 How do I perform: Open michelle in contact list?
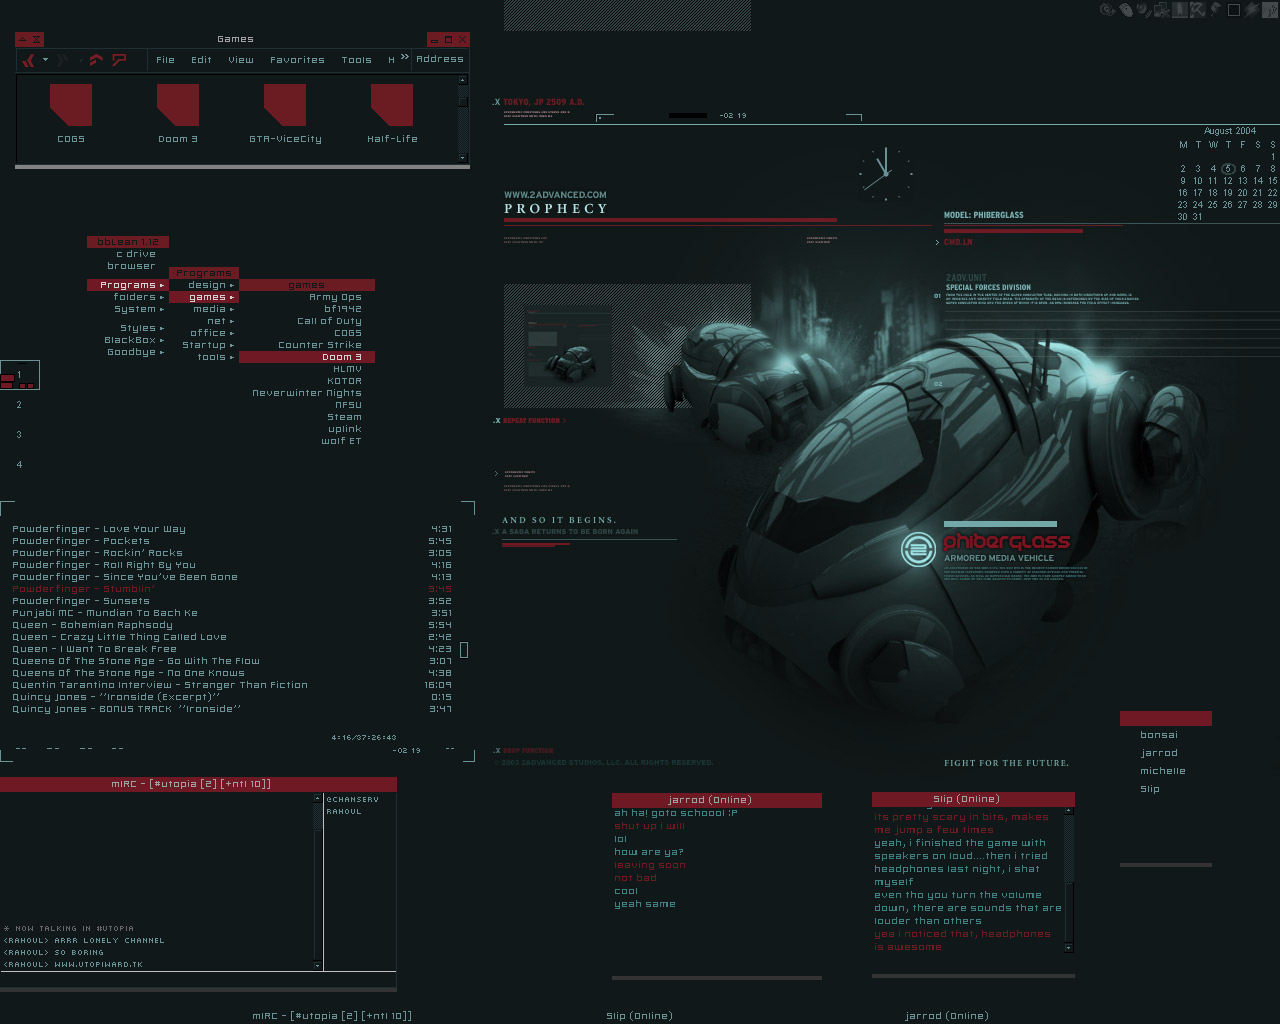tap(1163, 771)
